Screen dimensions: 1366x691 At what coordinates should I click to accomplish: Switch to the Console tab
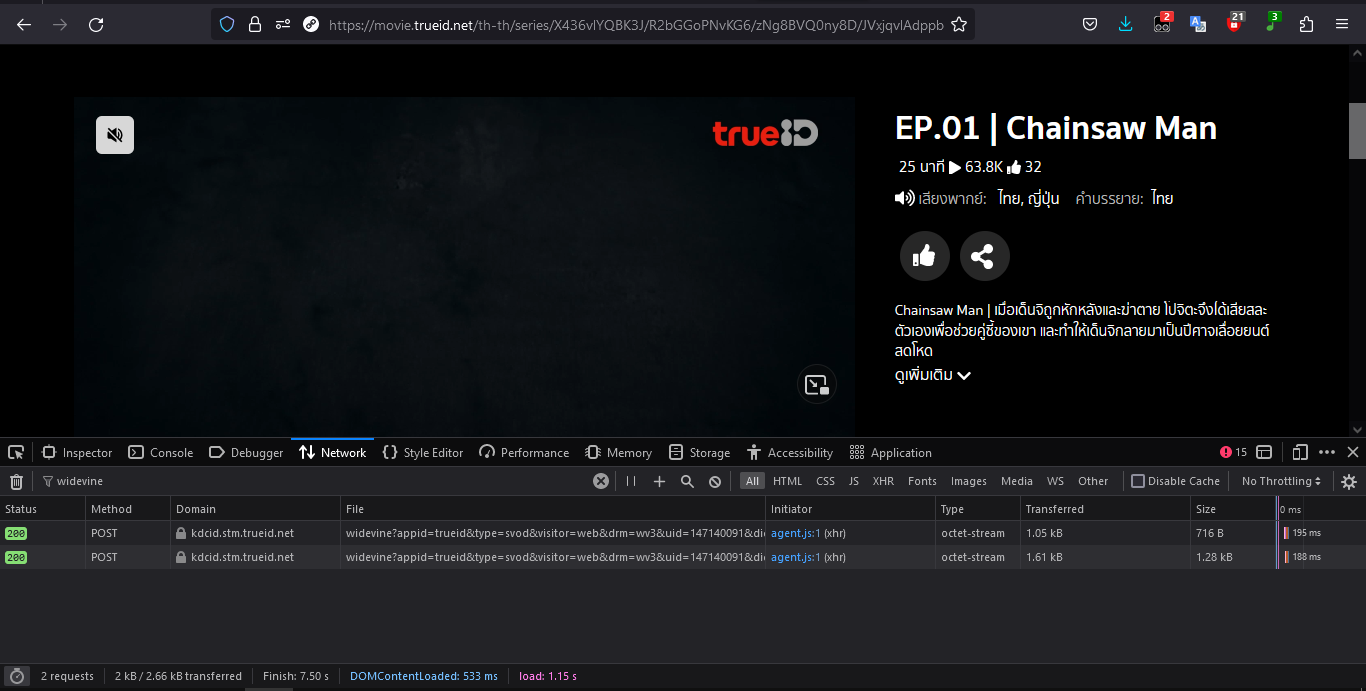click(x=161, y=453)
